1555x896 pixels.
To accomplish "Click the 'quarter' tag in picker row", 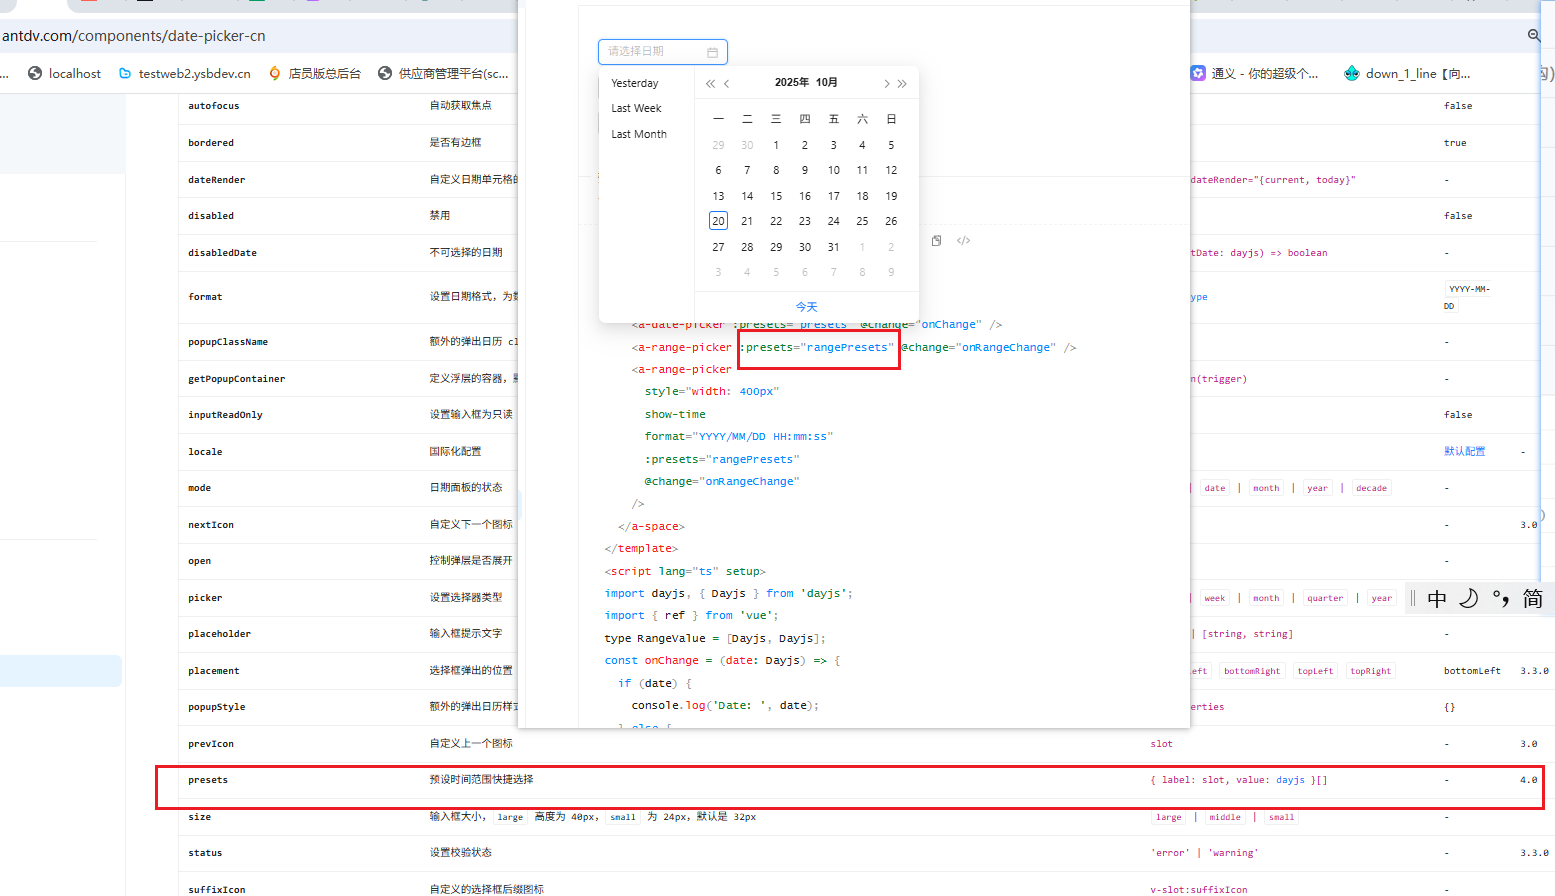I will pos(1325,598).
